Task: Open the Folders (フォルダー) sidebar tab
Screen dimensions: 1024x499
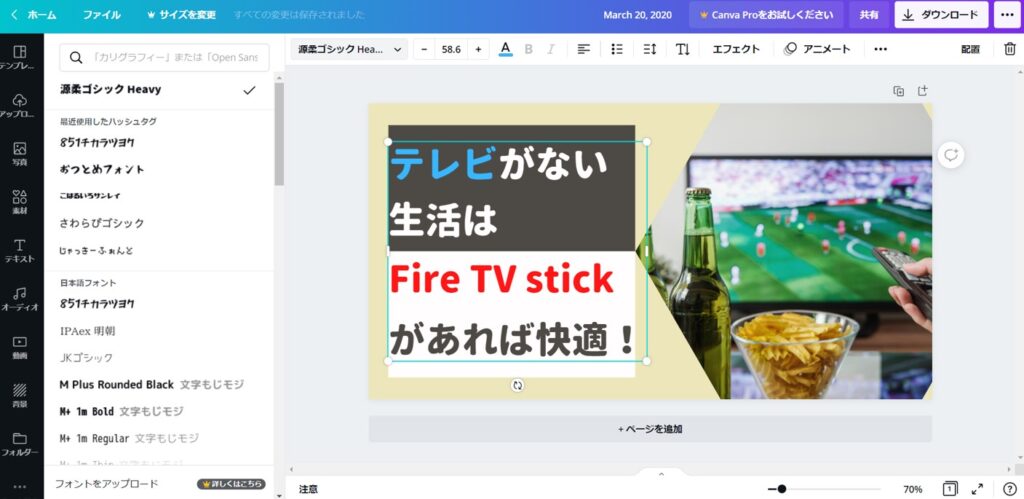Action: coord(20,443)
